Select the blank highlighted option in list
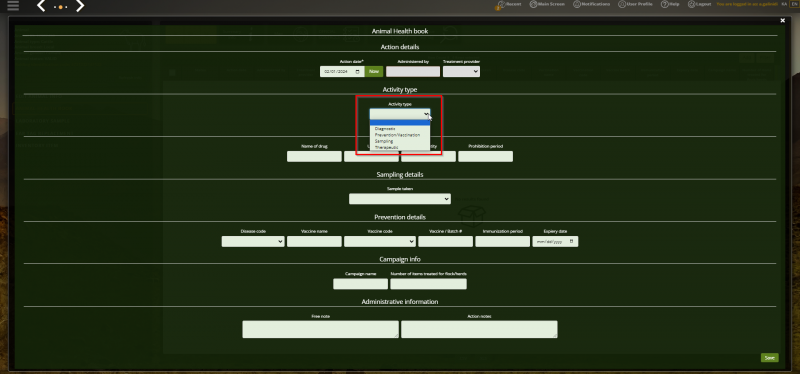This screenshot has width=800, height=374. coord(400,122)
